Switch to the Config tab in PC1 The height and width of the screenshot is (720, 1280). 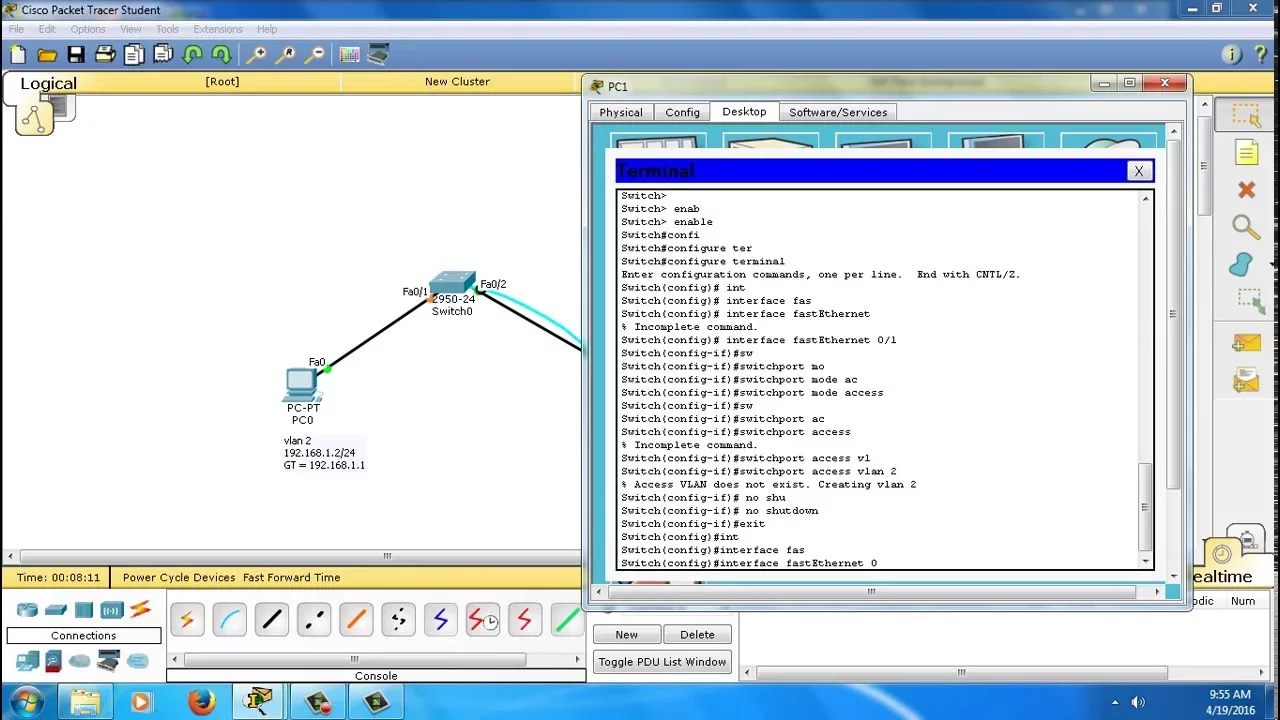(x=683, y=112)
